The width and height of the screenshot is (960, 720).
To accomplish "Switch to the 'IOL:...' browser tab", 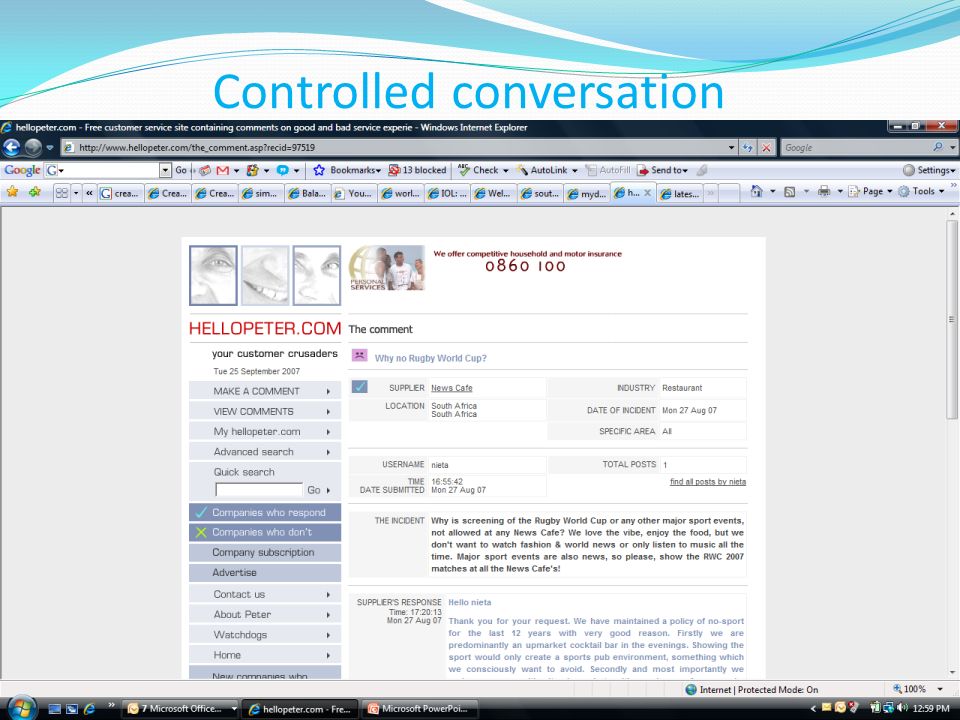I will pos(447,193).
